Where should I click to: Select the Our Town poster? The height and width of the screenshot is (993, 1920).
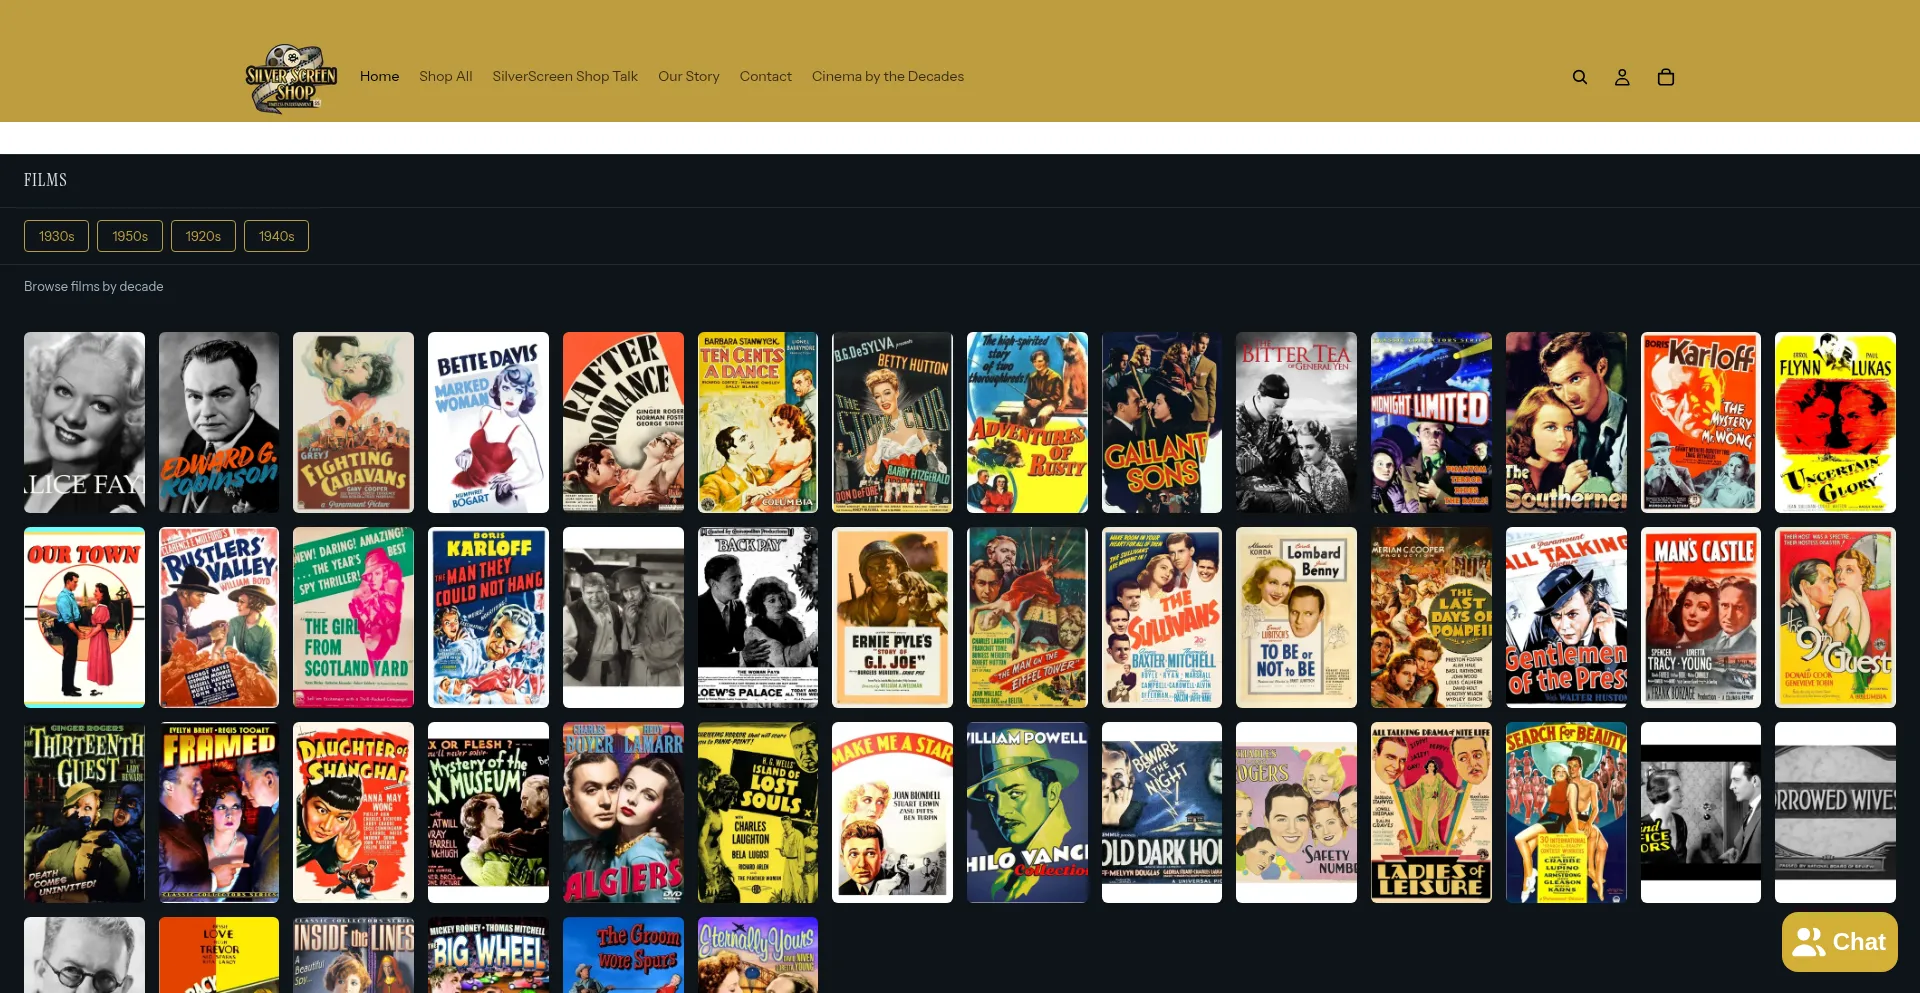click(84, 617)
